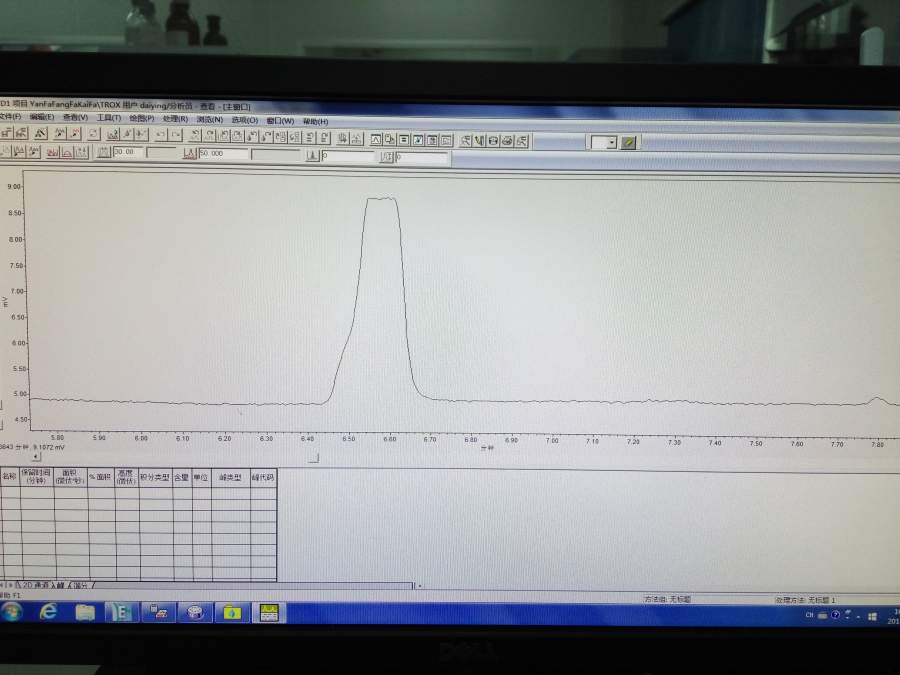
Task: Select the 峰代码 column header
Action: 263,478
